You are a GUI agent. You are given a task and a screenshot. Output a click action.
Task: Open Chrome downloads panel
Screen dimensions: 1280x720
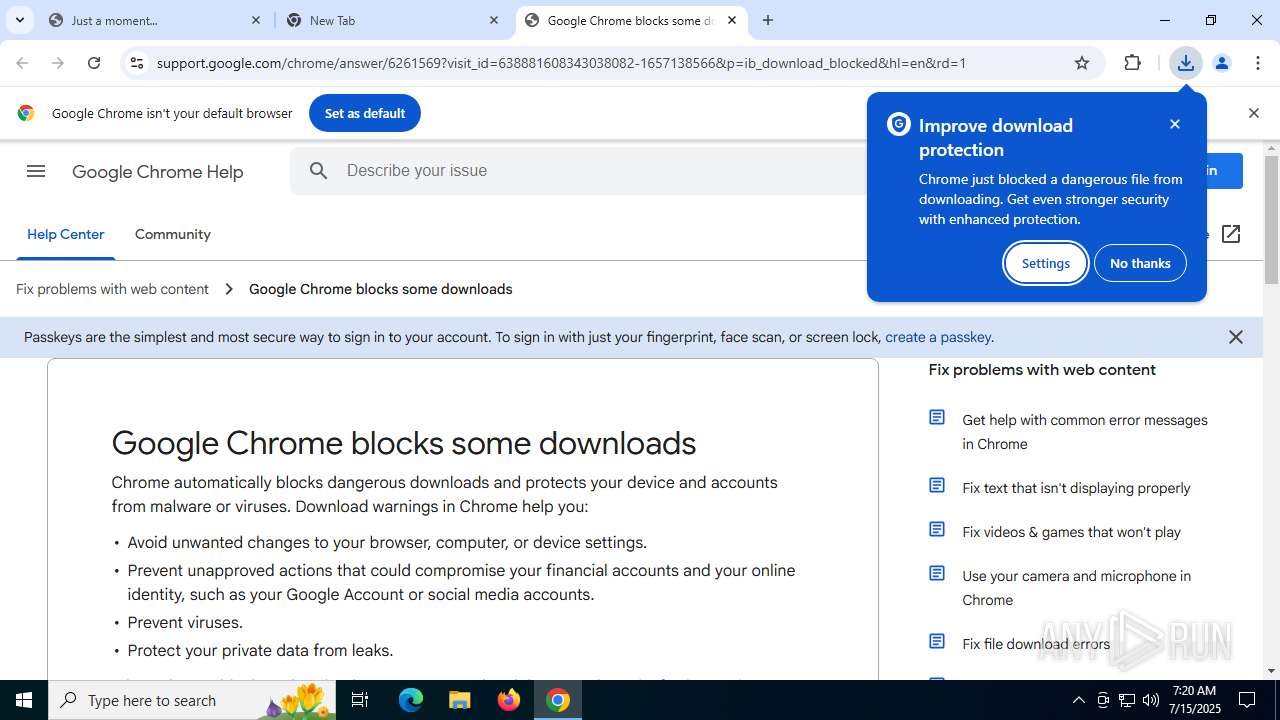[x=1185, y=63]
